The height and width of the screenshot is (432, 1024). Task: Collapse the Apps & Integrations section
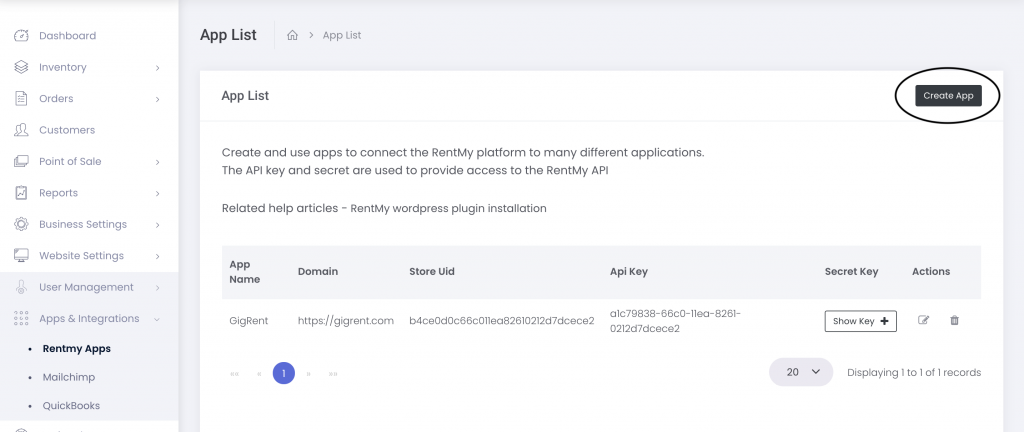(157, 318)
